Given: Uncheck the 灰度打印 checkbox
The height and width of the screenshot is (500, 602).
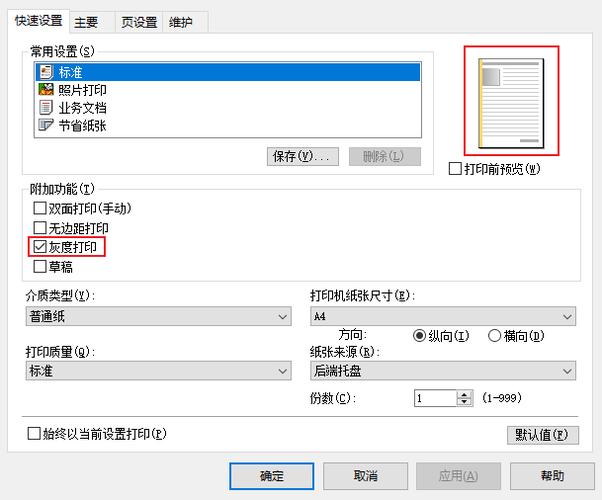Looking at the screenshot, I should [40, 247].
